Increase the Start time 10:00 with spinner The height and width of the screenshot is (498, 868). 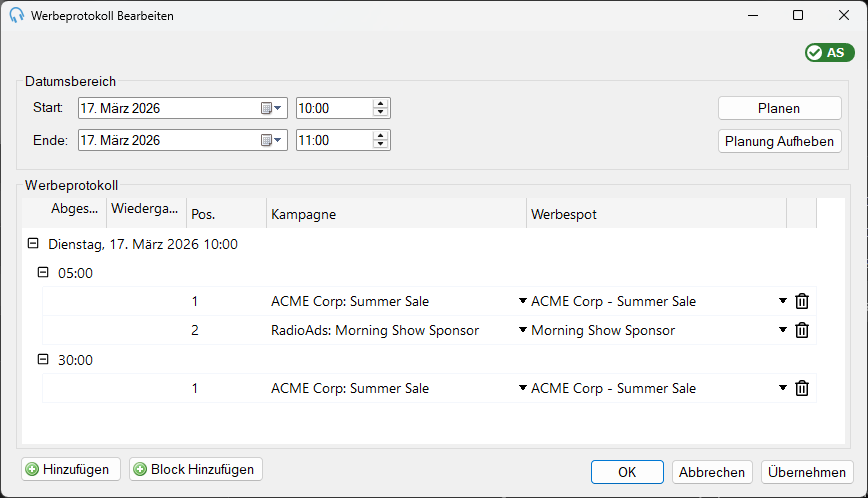380,104
